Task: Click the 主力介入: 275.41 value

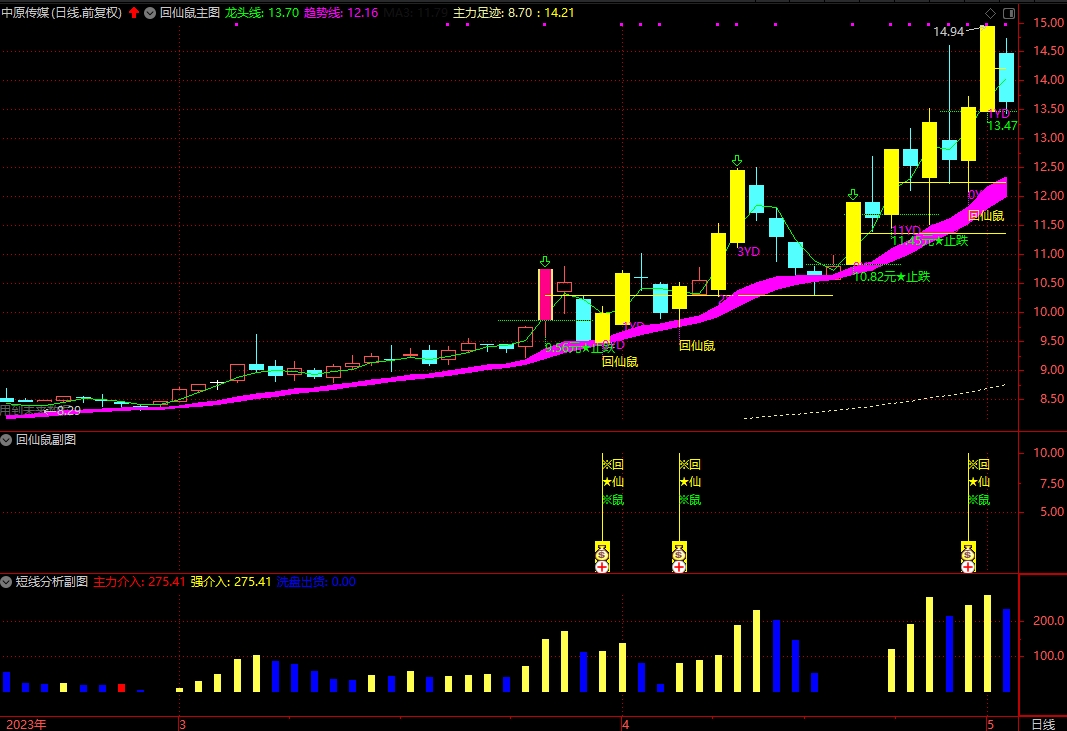Action: point(139,582)
